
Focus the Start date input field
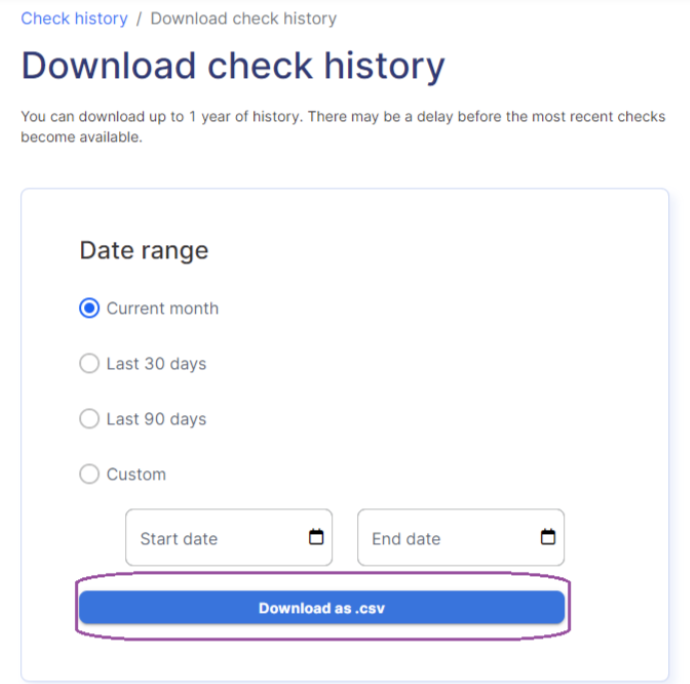pyautogui.click(x=229, y=537)
